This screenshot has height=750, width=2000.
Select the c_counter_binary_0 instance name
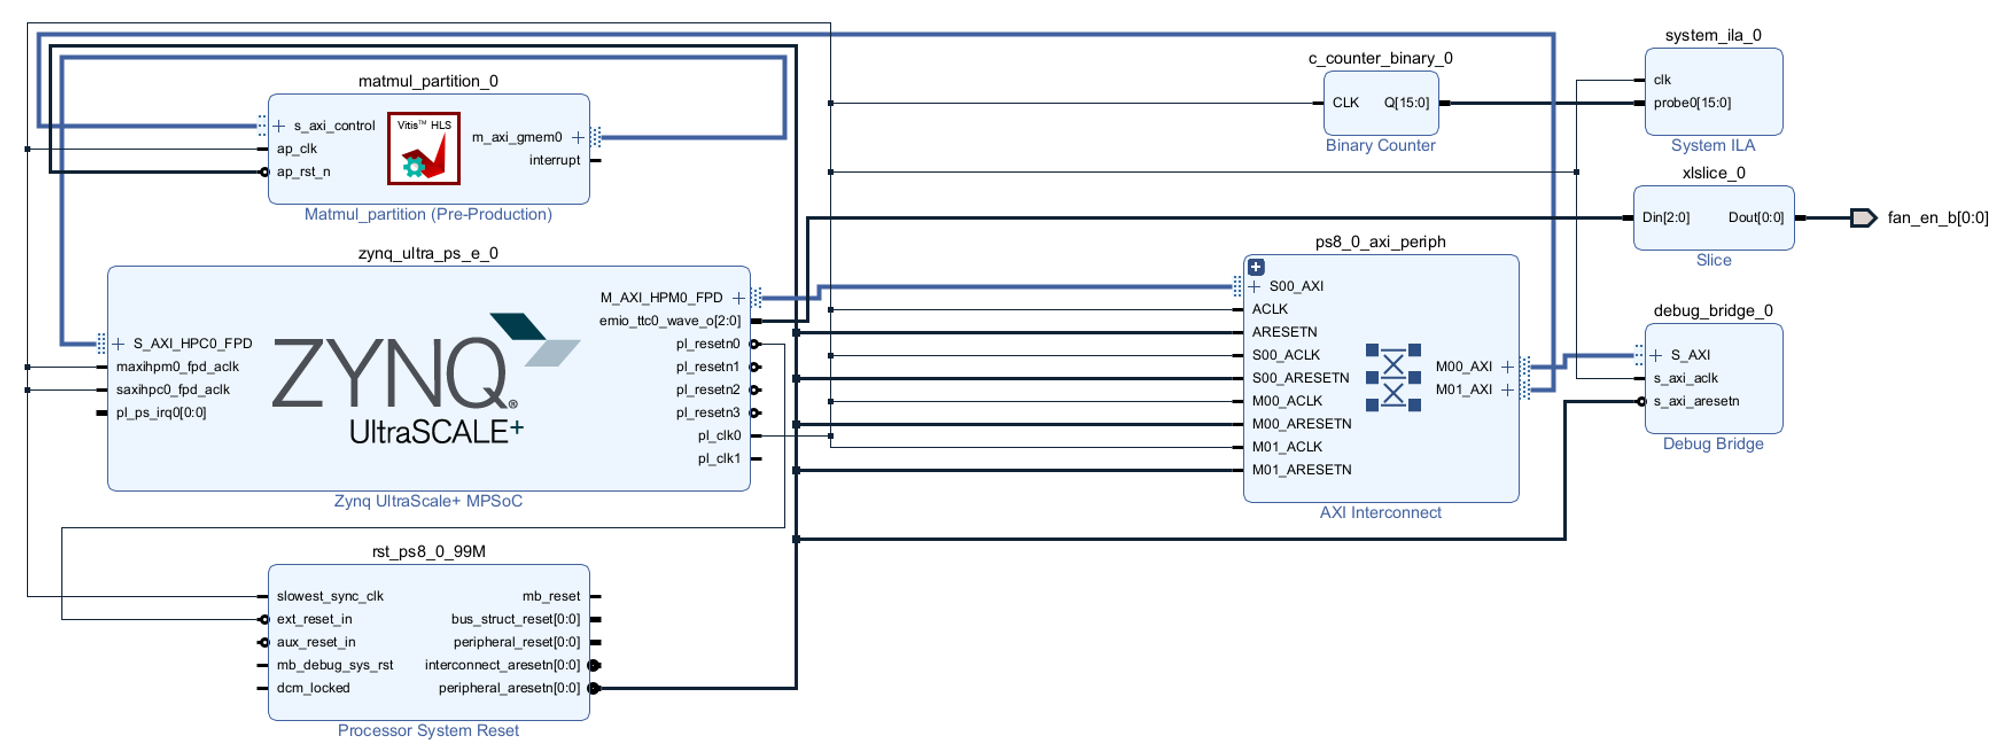(1380, 58)
